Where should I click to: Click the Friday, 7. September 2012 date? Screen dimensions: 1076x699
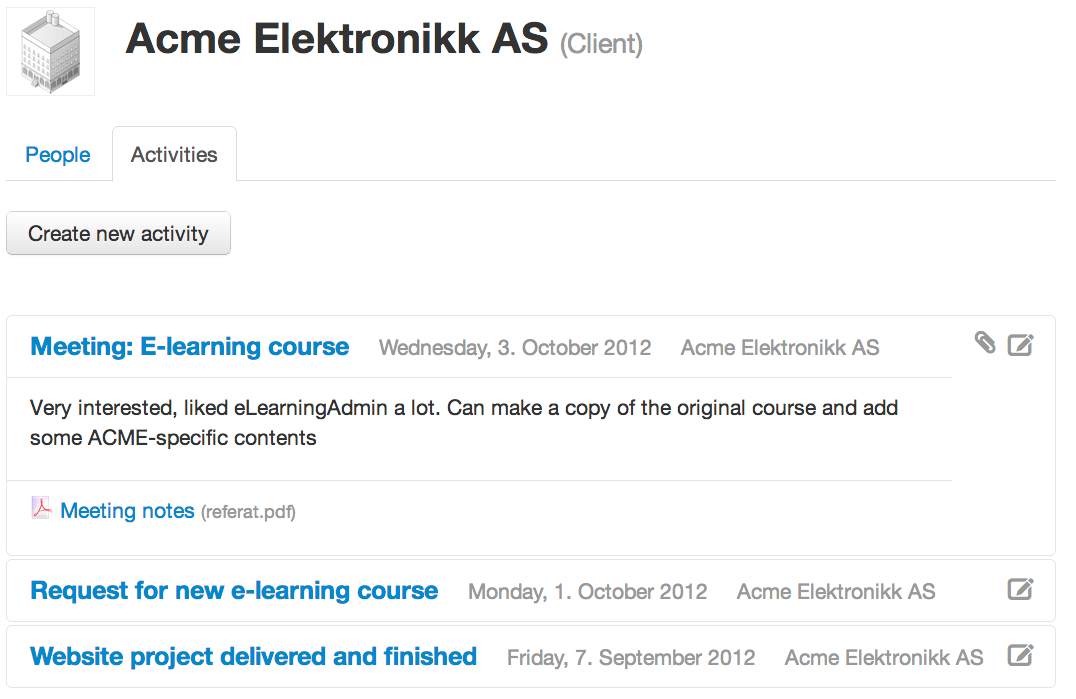point(631,657)
